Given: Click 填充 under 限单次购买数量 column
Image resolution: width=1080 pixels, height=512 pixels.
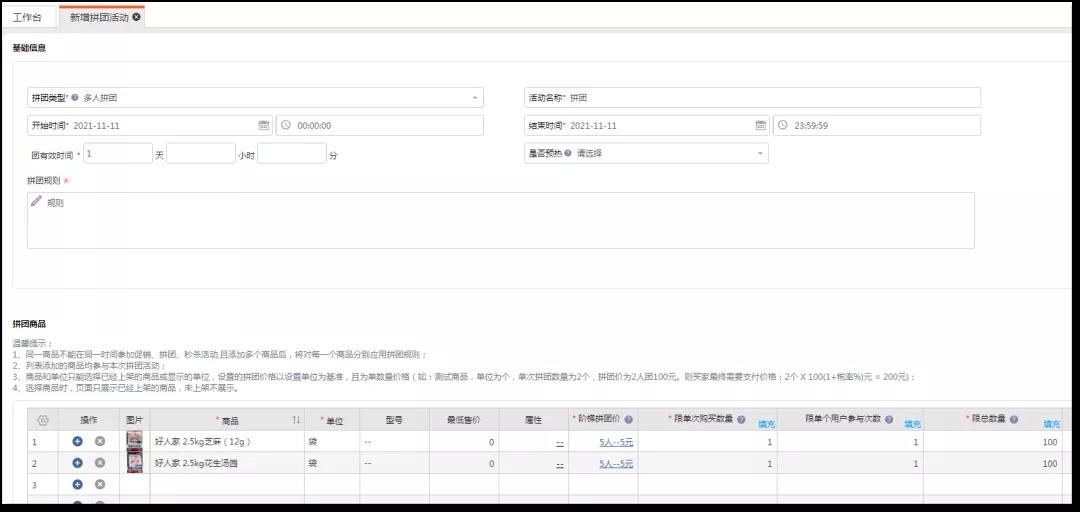Looking at the screenshot, I should (x=766, y=424).
